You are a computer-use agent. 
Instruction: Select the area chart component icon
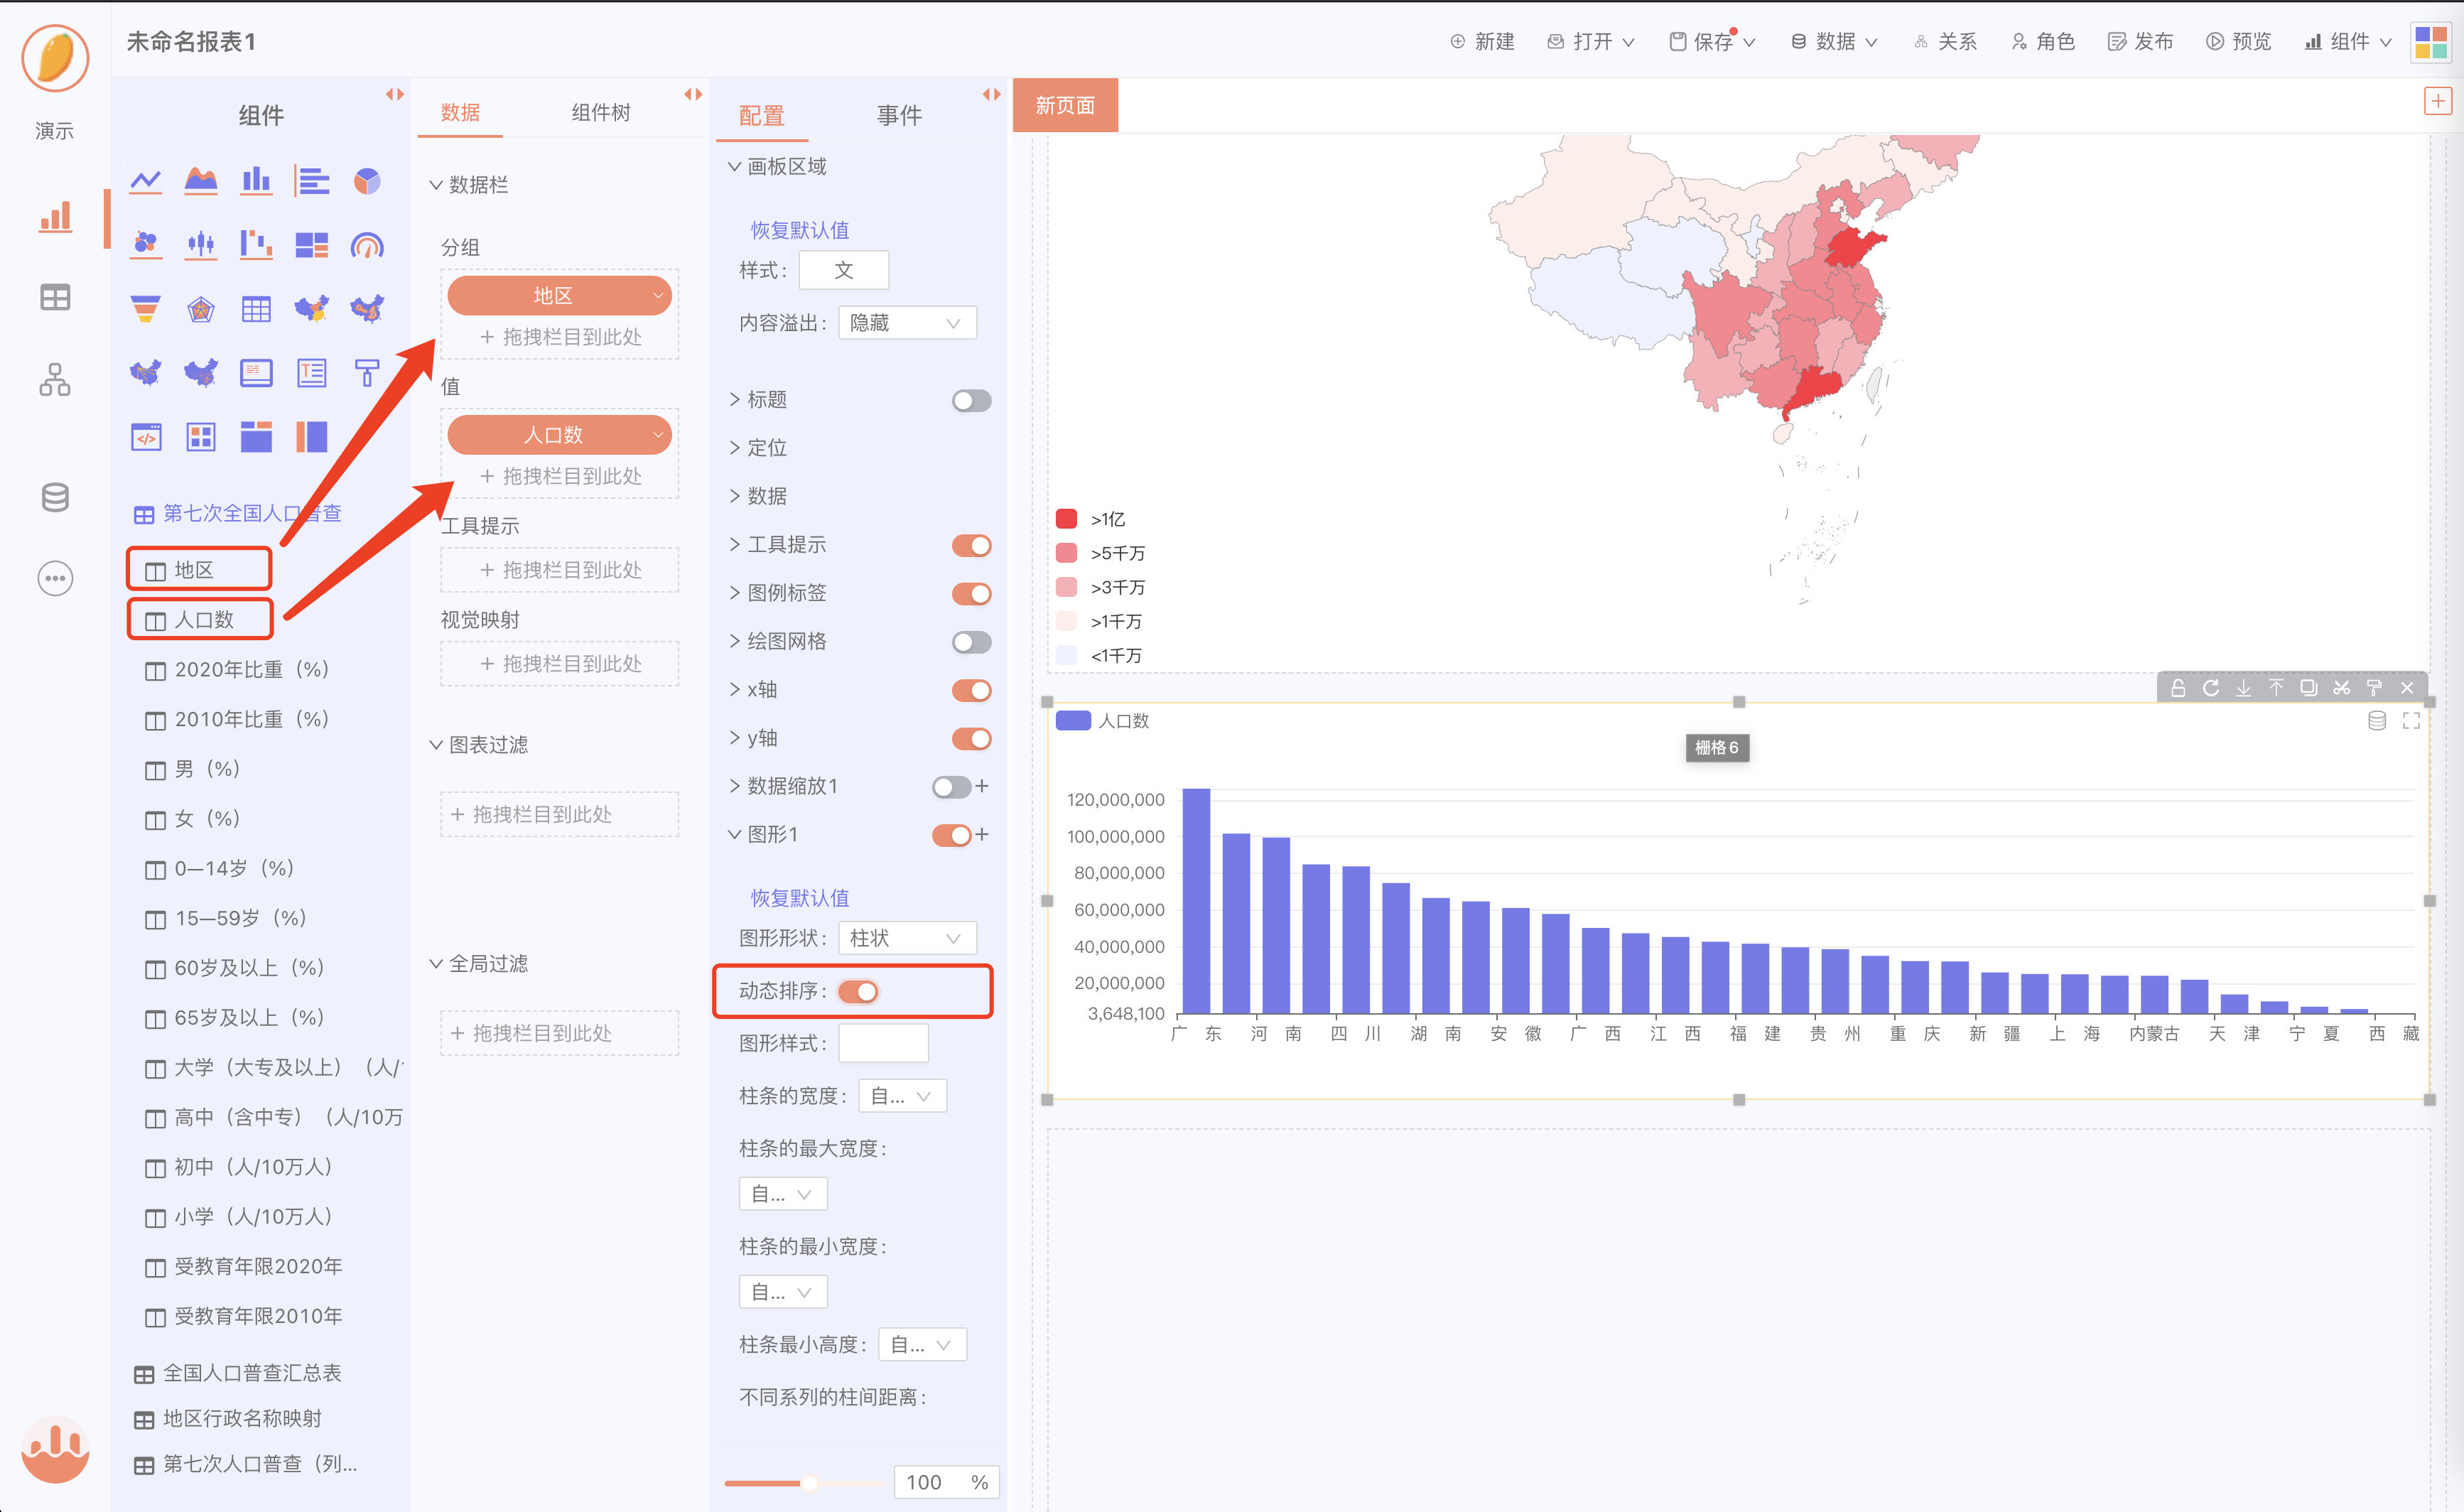tap(201, 181)
